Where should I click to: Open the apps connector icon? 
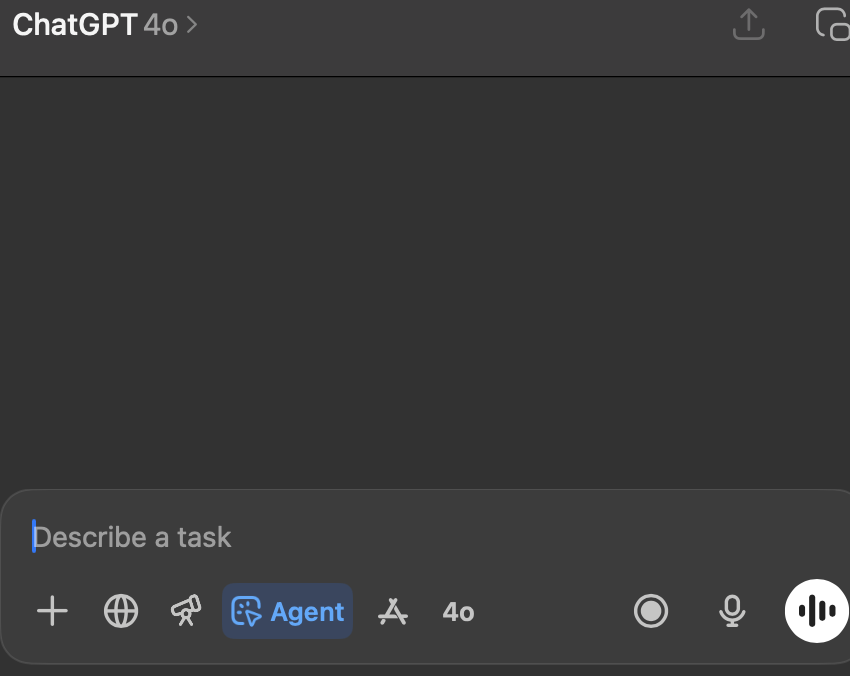click(393, 611)
